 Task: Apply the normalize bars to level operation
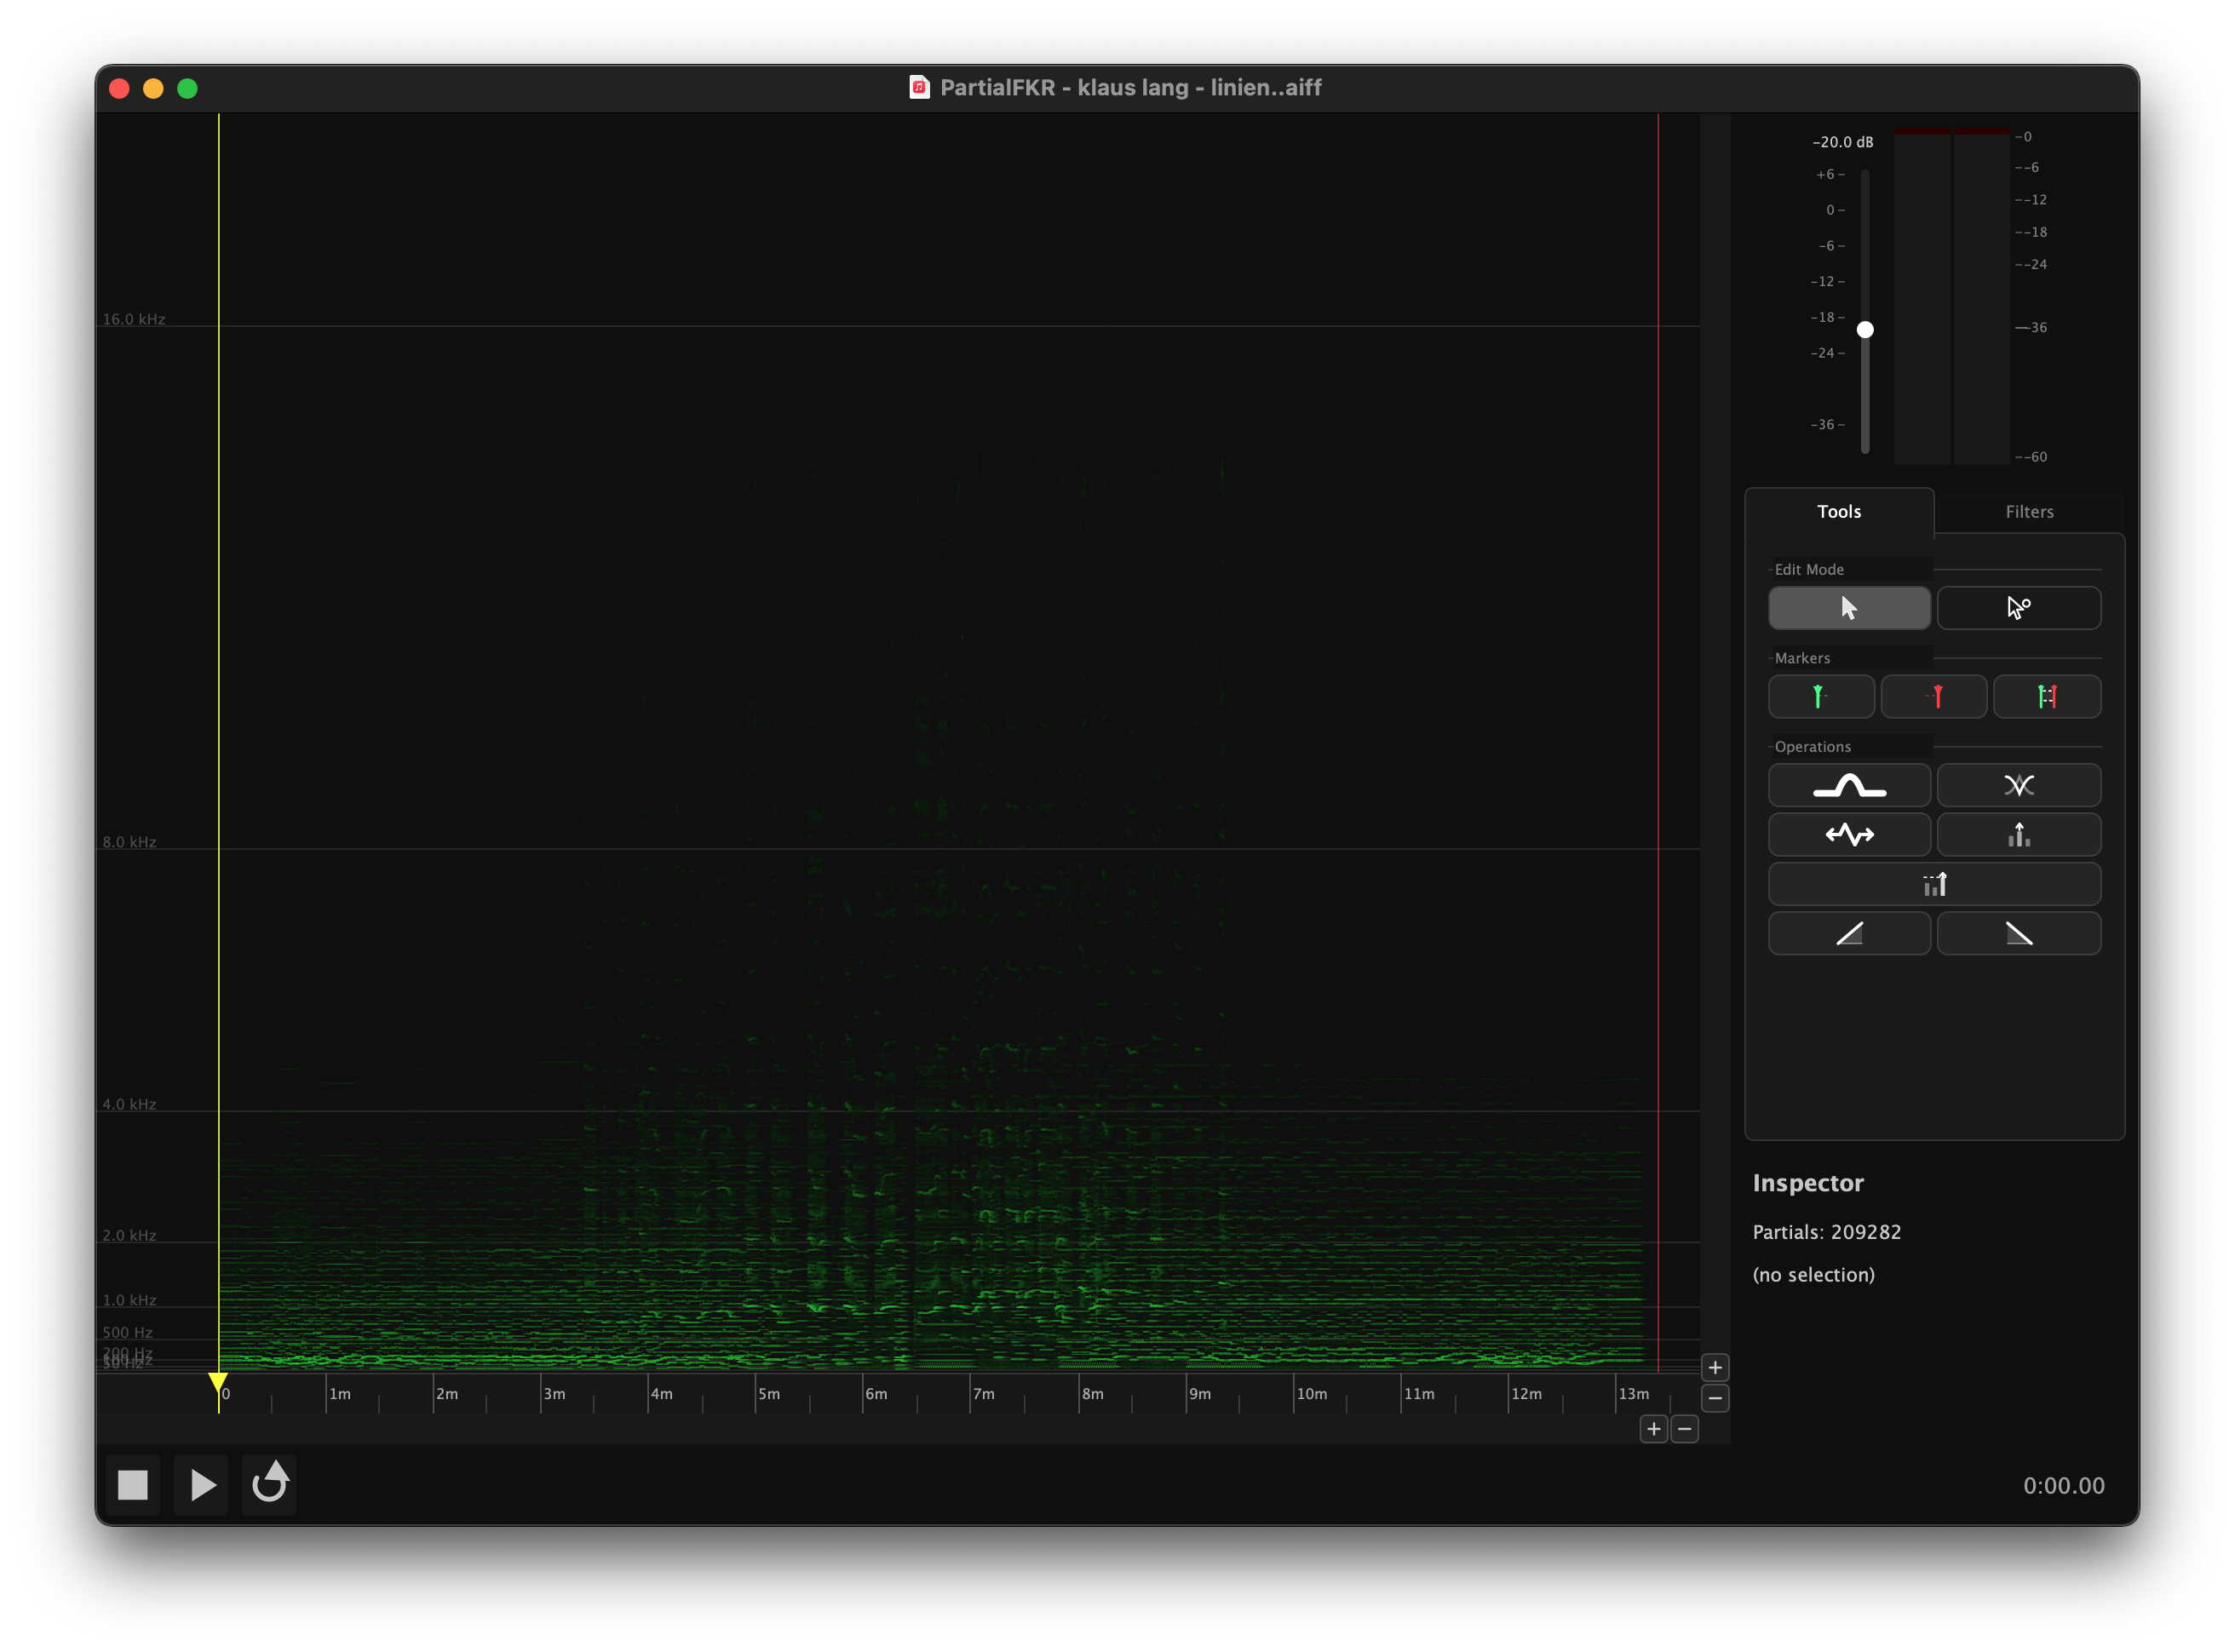pos(1934,884)
